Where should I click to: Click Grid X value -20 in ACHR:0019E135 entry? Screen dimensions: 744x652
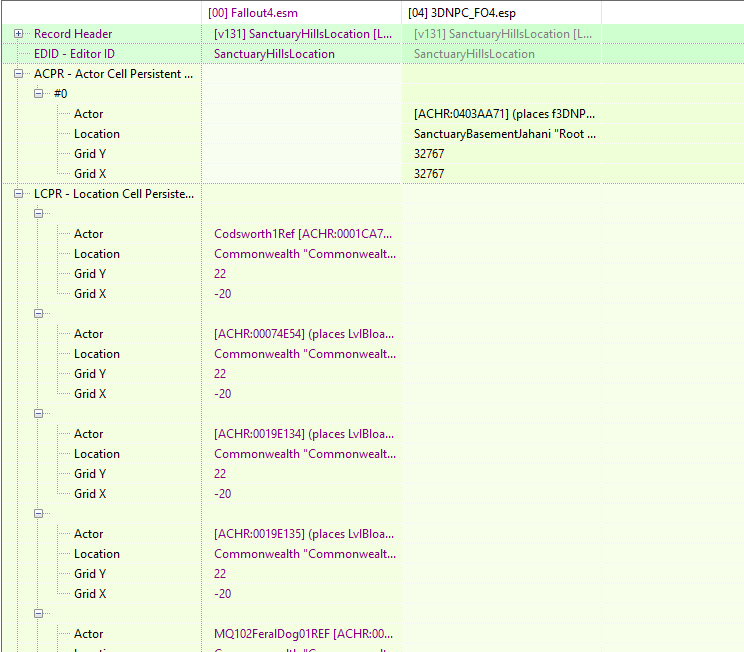click(x=223, y=594)
